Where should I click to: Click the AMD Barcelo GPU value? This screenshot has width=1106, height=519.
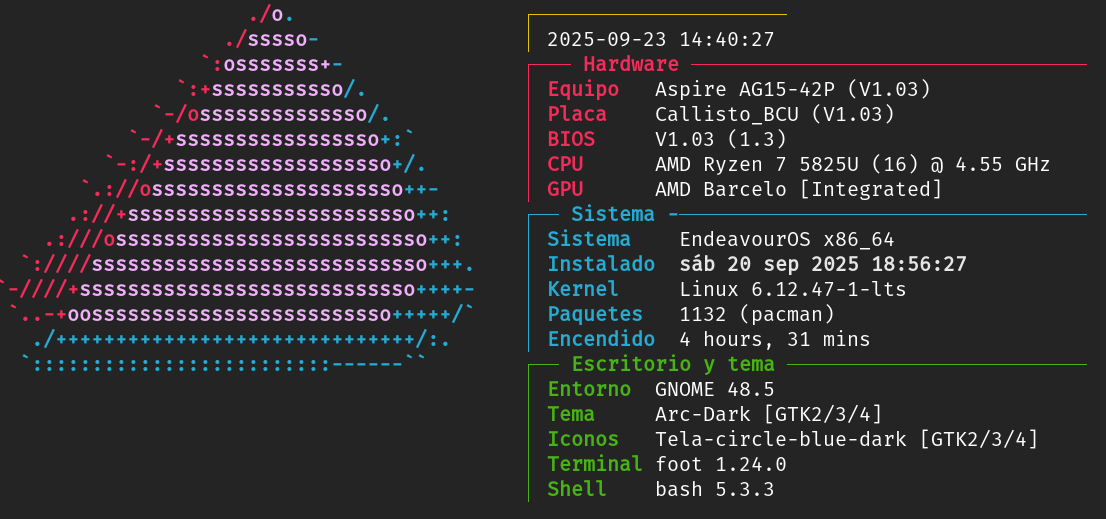pos(798,190)
